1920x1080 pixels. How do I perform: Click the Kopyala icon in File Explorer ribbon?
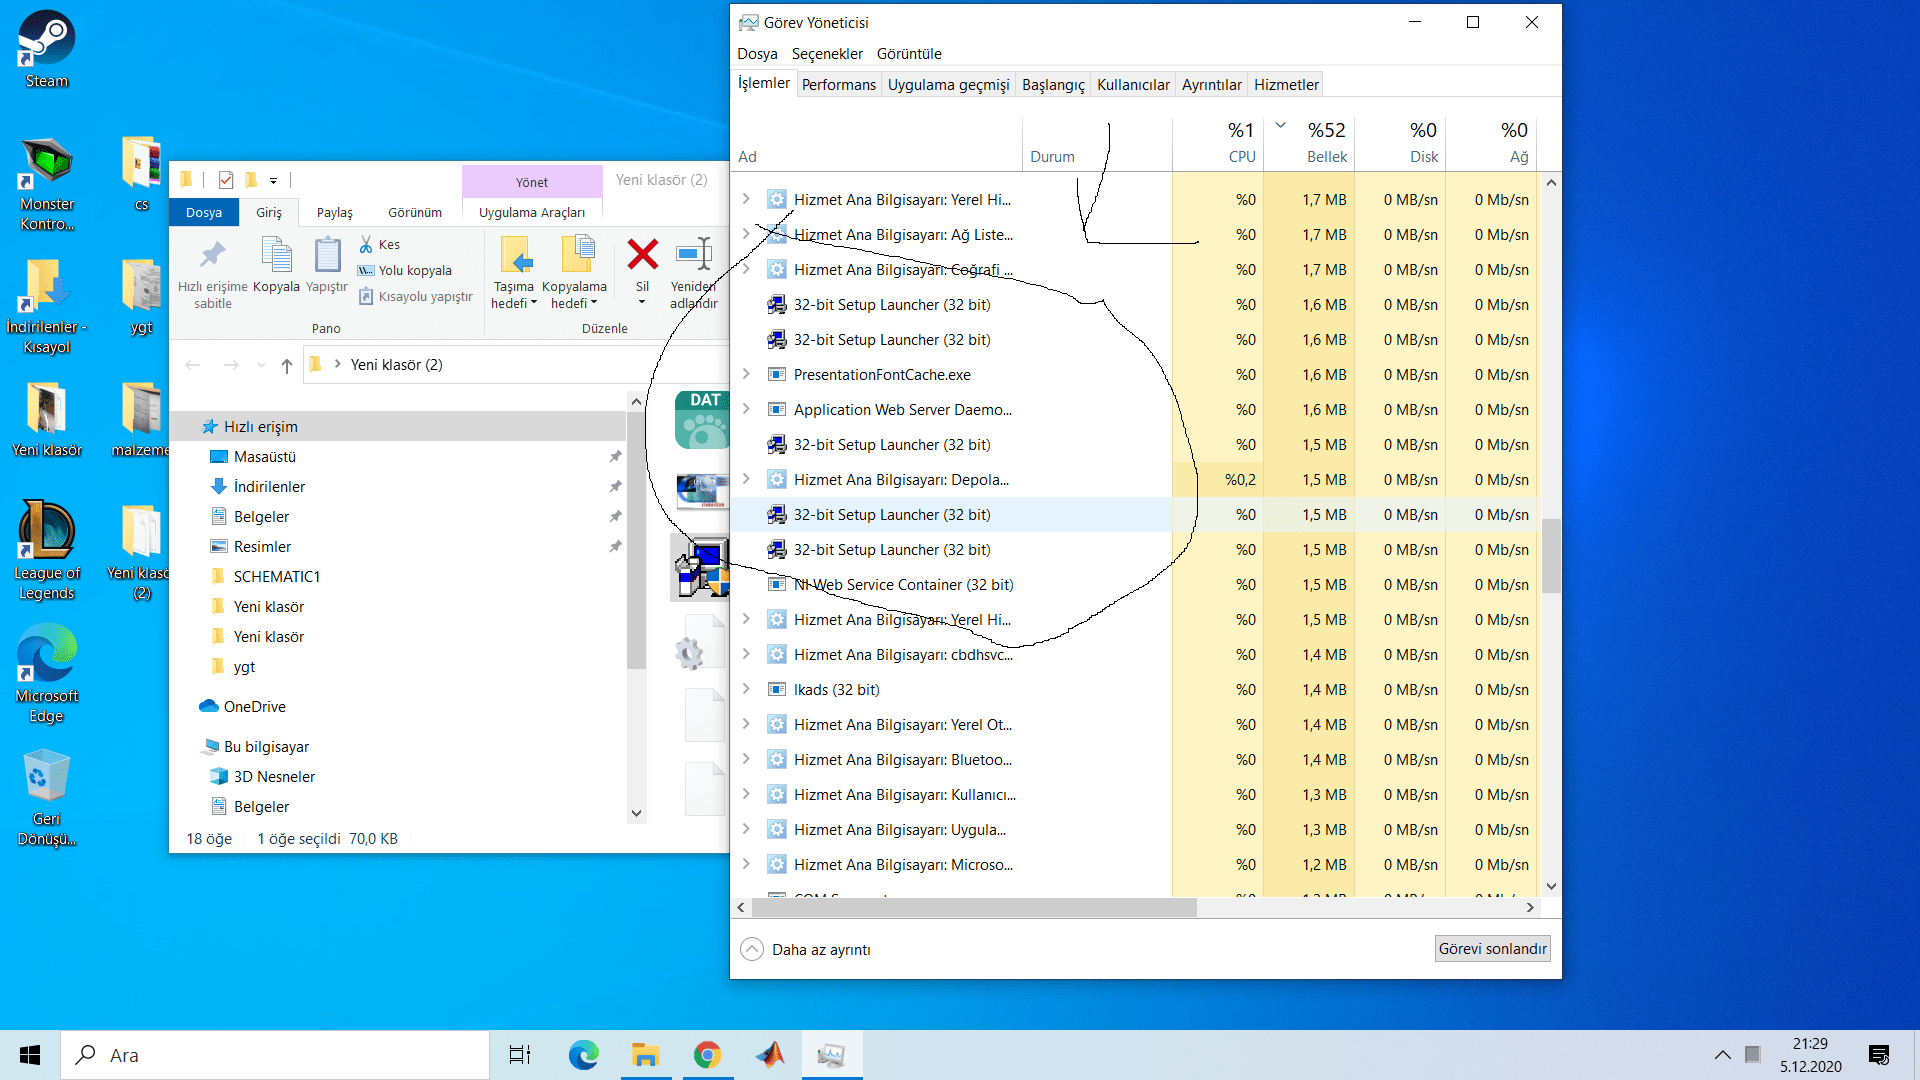click(276, 254)
